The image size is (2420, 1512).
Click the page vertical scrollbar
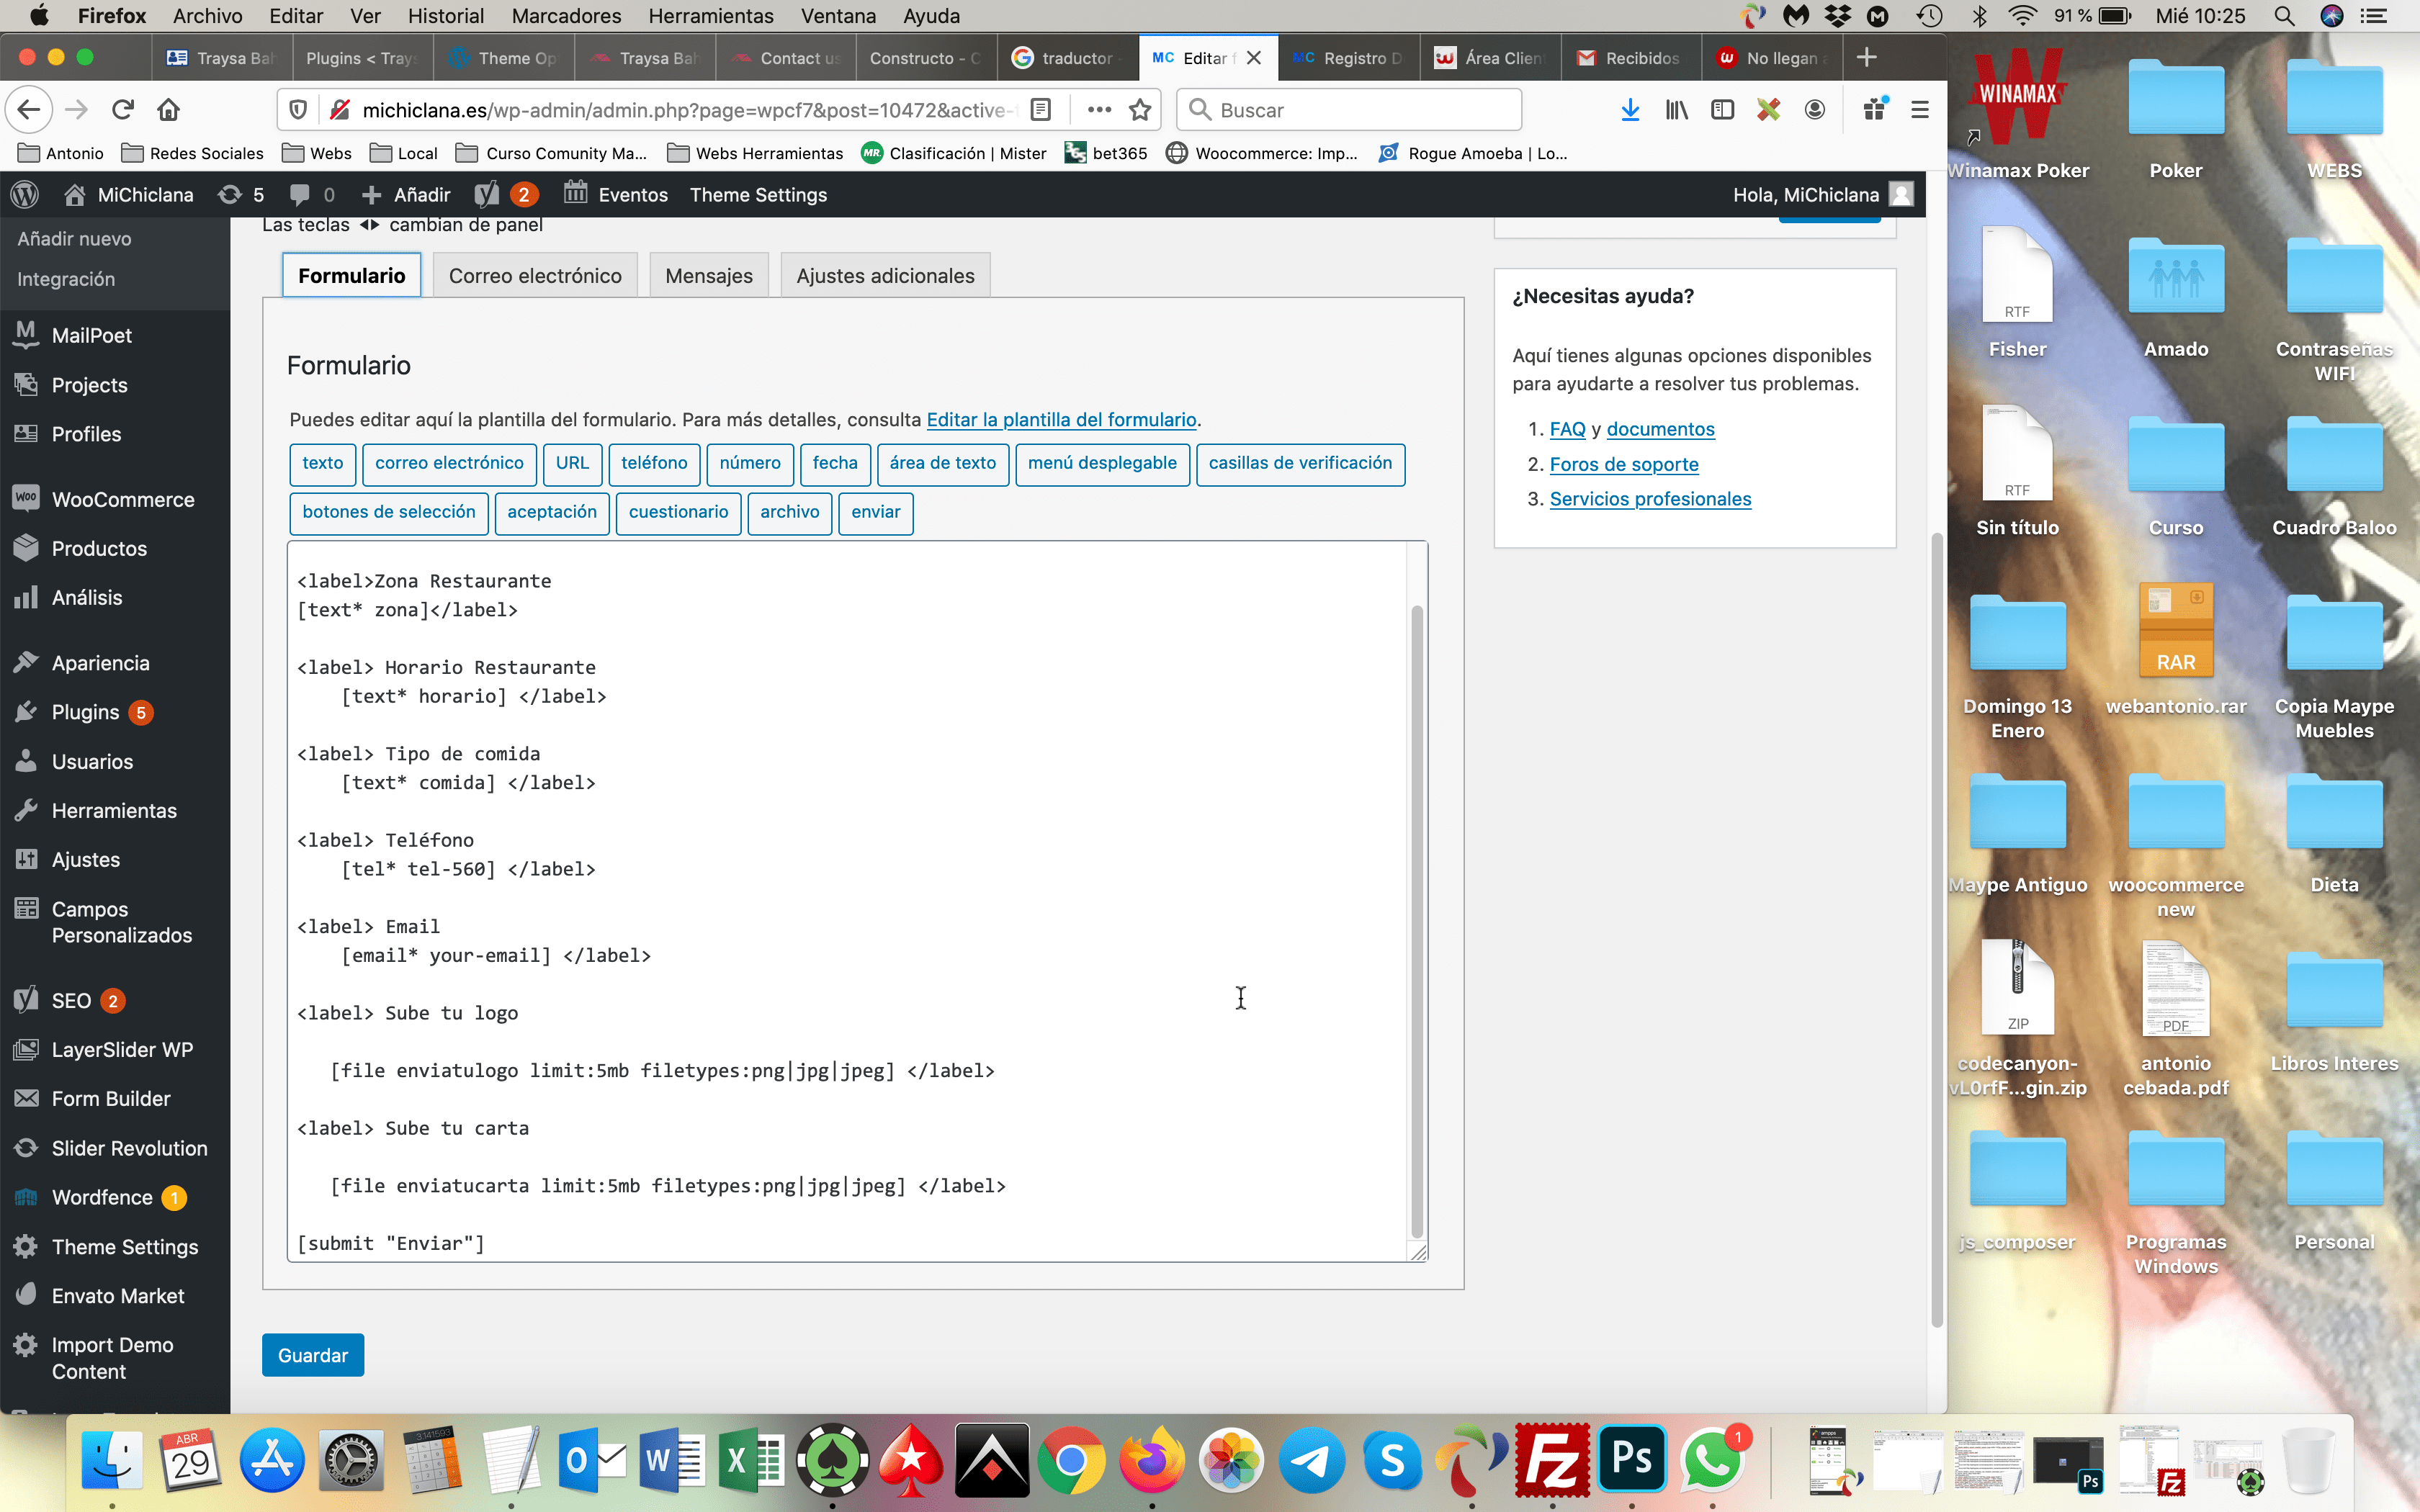[x=1936, y=930]
